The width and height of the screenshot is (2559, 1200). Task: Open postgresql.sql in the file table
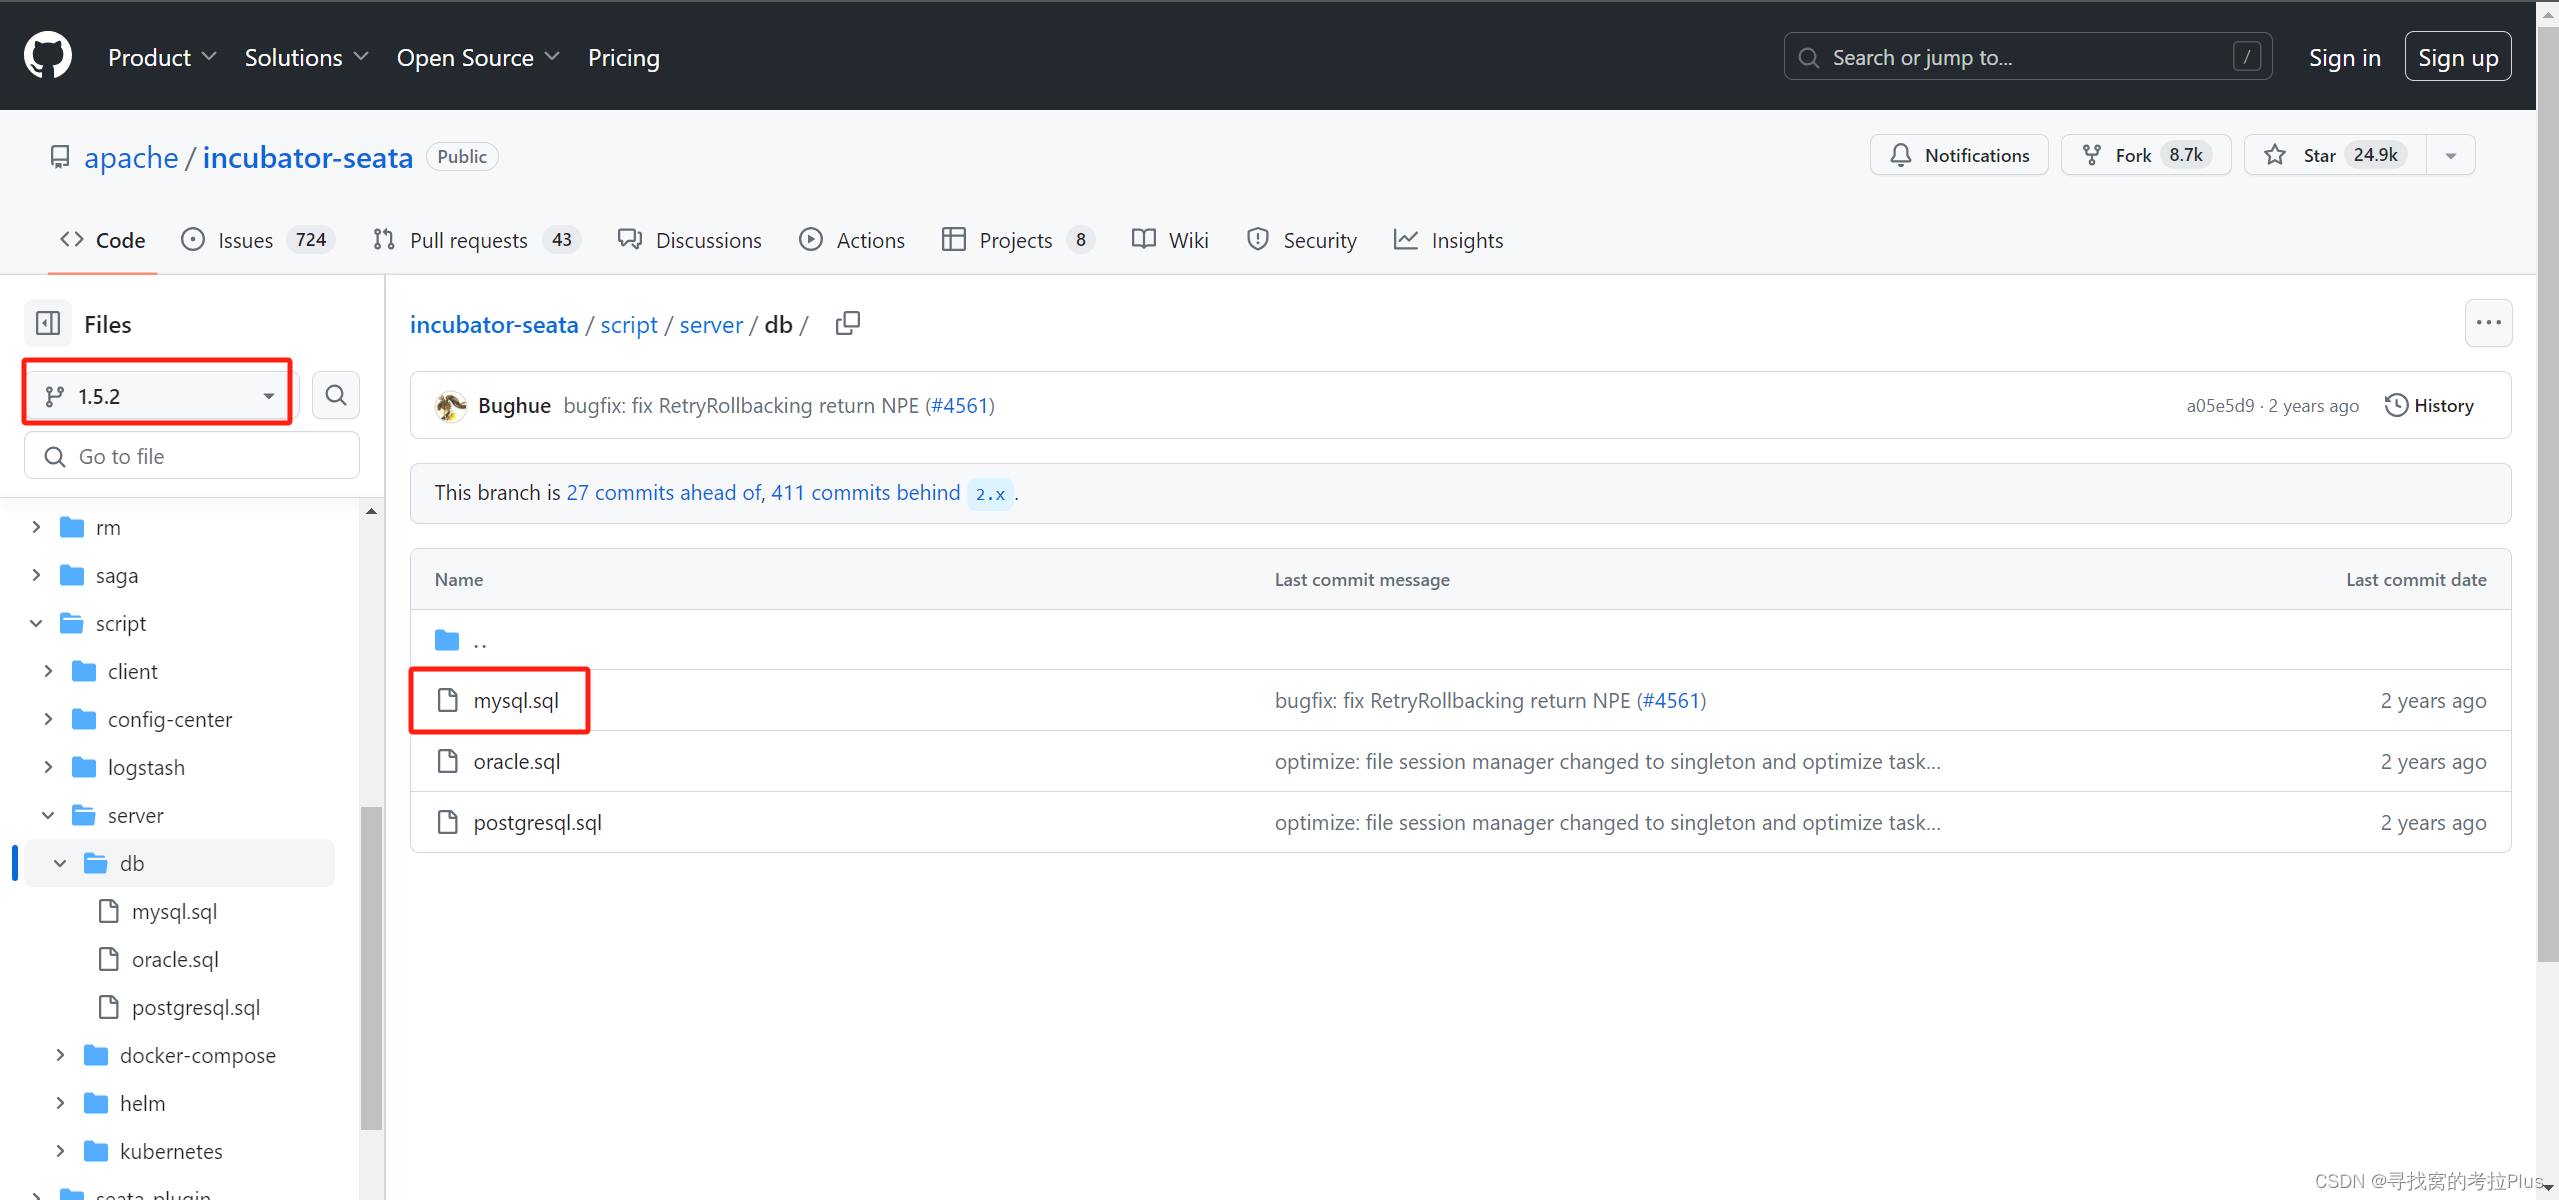point(537,822)
